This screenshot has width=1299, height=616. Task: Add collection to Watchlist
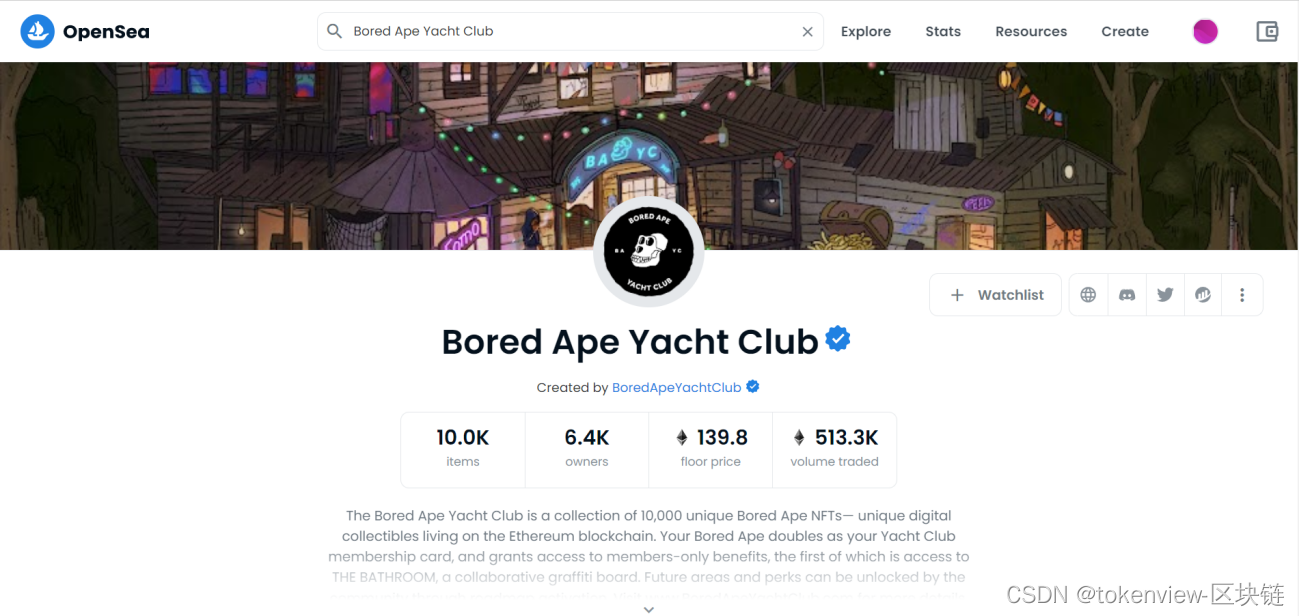tap(995, 295)
